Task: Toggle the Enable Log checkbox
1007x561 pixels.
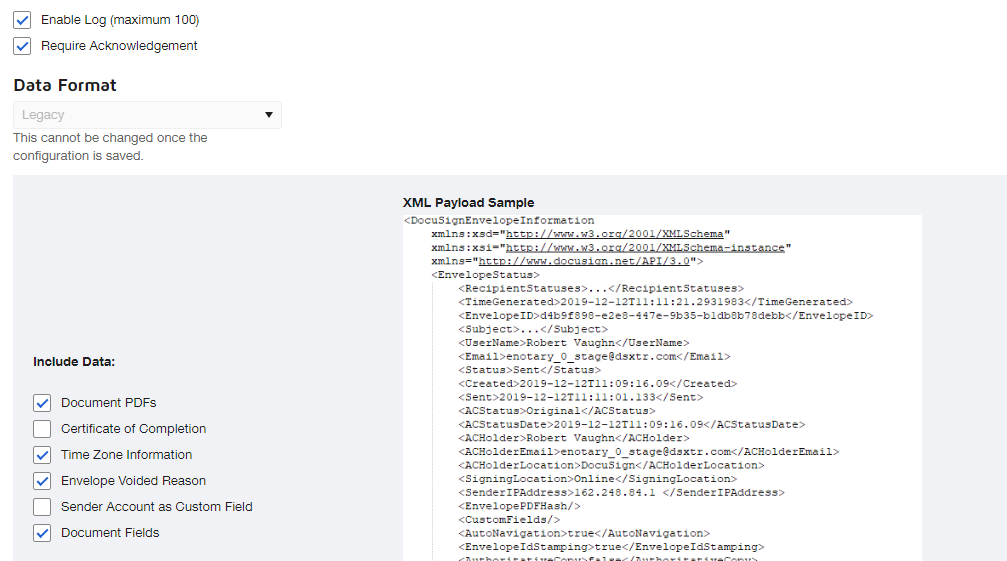Action: point(22,20)
